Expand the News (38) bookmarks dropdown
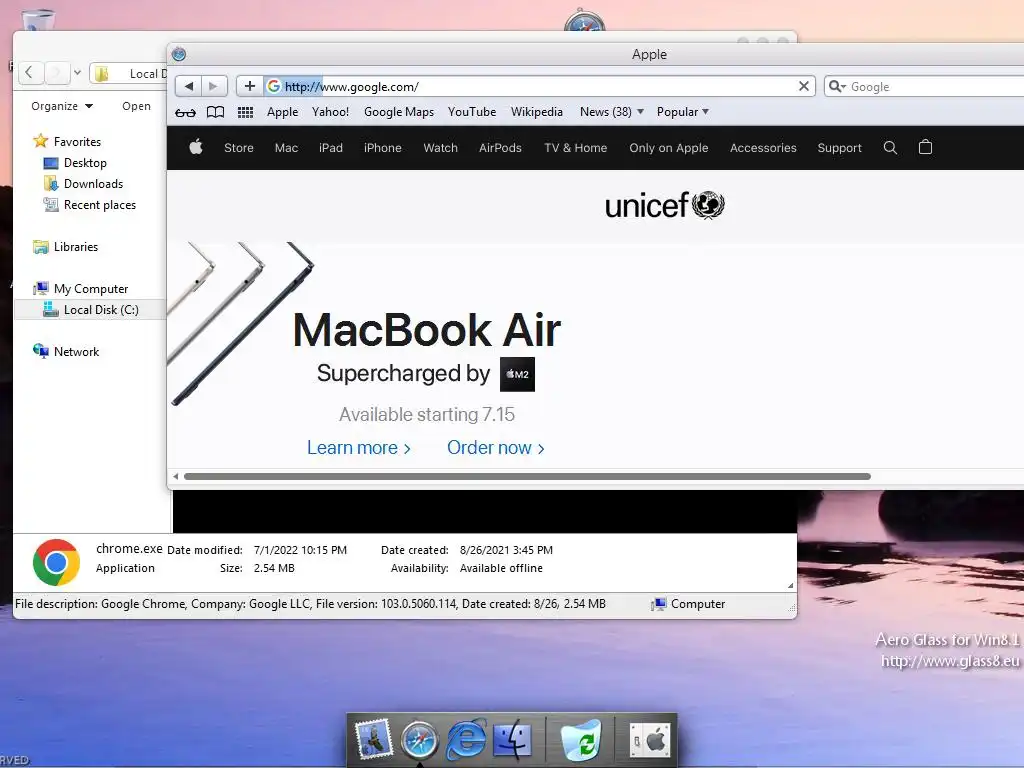1024x768 pixels. 612,112
